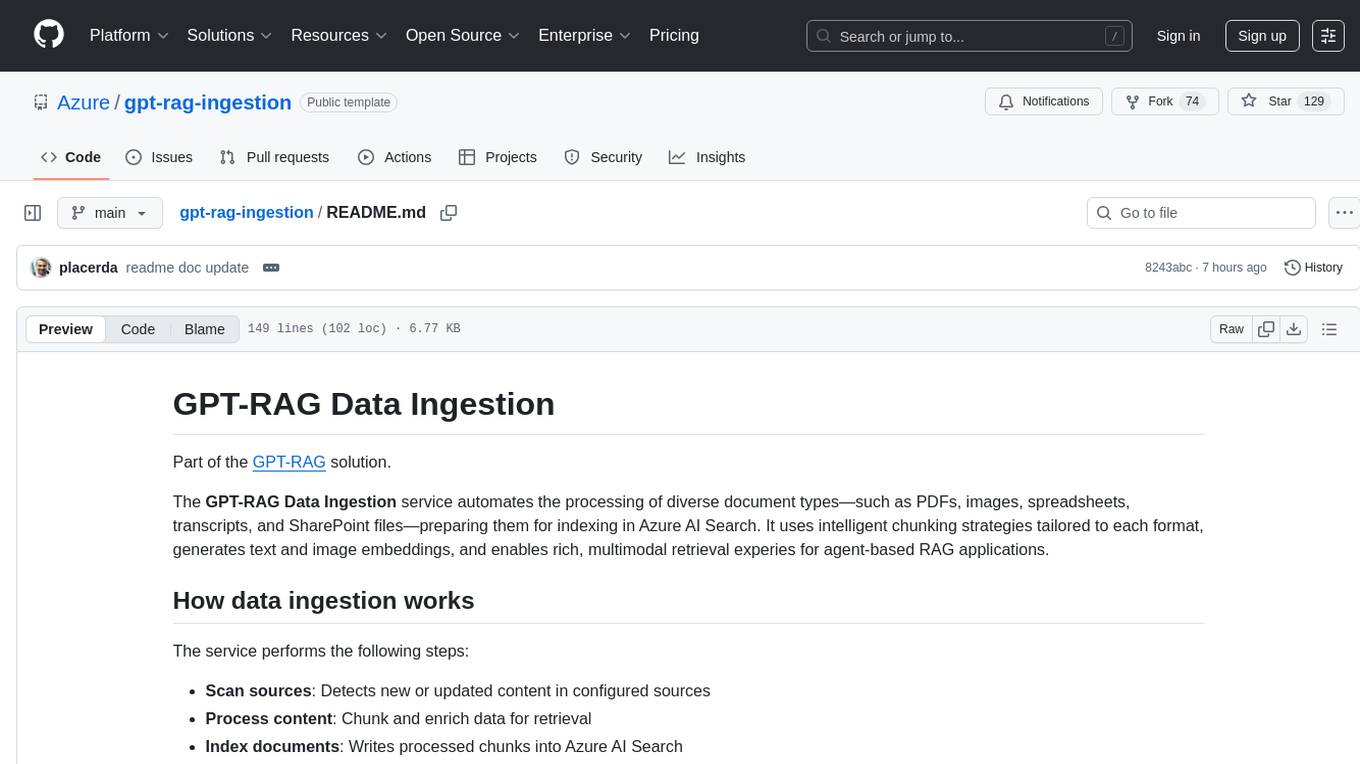Click the Process content list item

point(398,719)
